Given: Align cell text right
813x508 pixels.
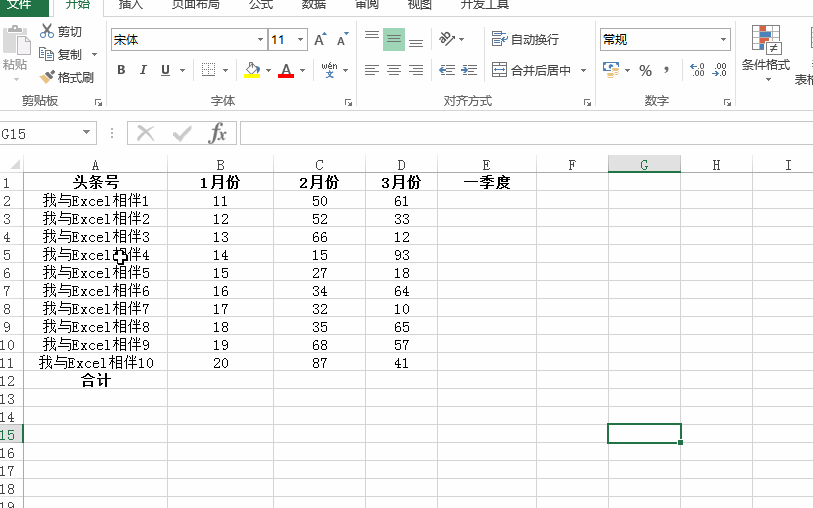Looking at the screenshot, I should 416,69.
